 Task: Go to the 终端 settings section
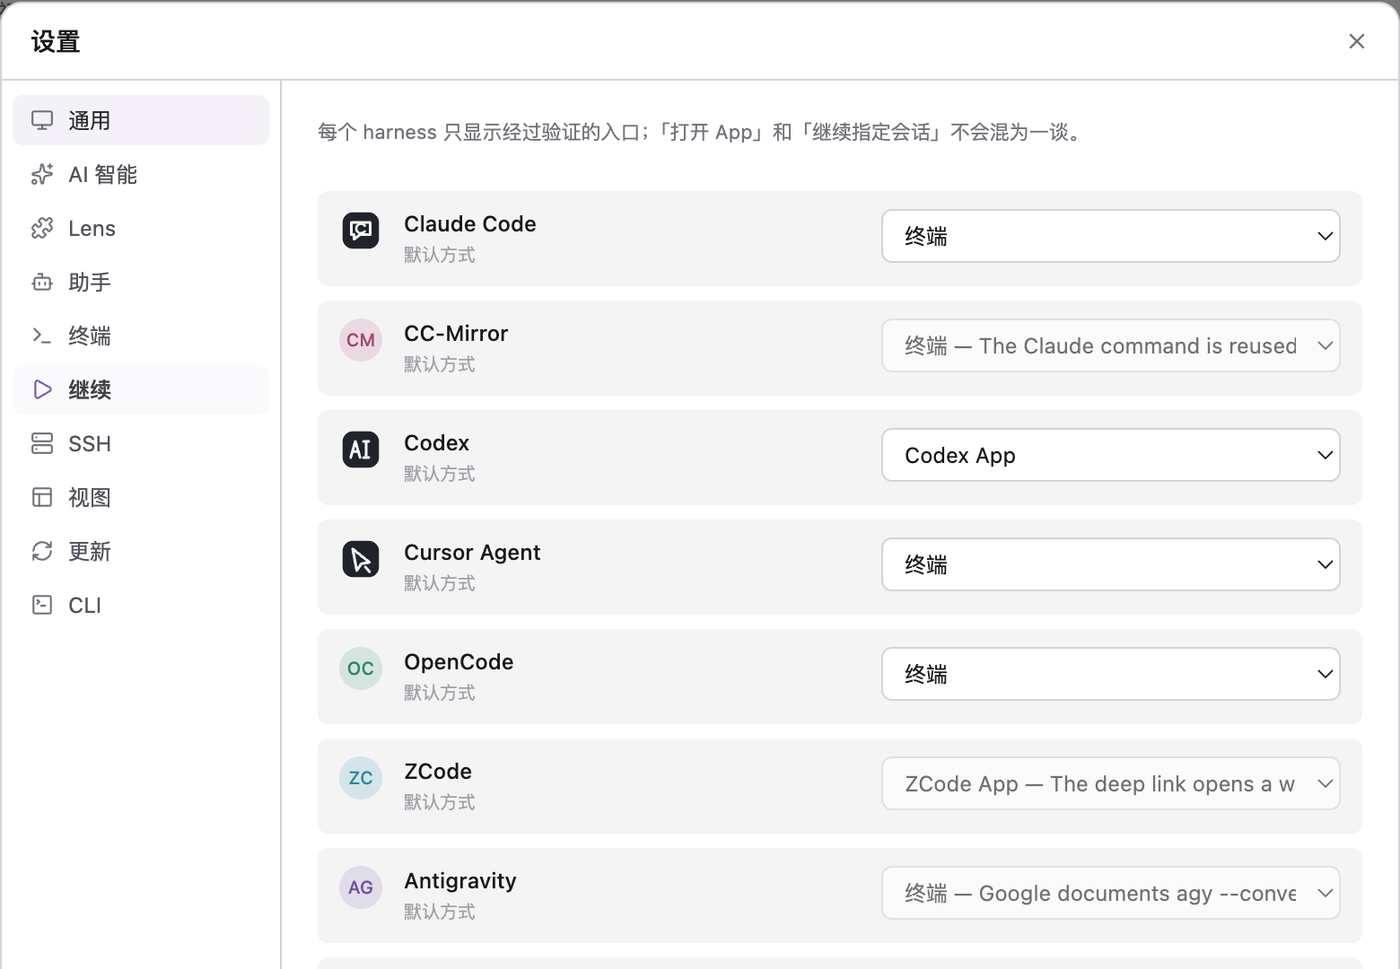(x=141, y=336)
